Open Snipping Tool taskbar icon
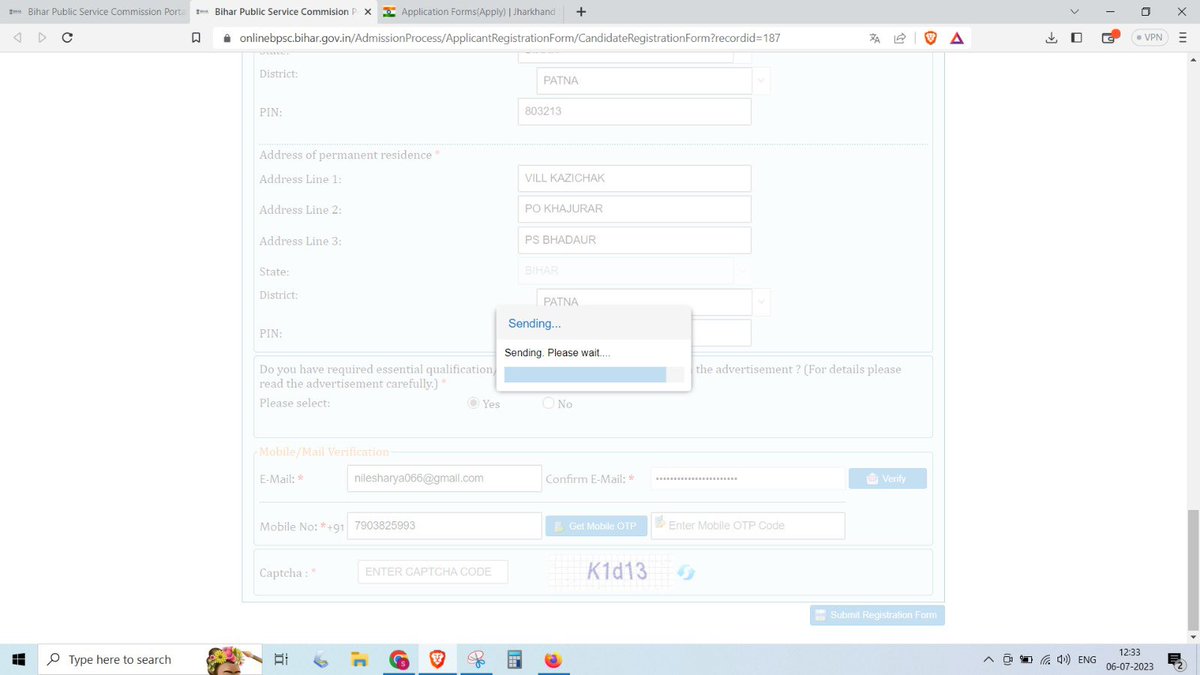Image resolution: width=1200 pixels, height=675 pixels. pyautogui.click(x=476, y=659)
